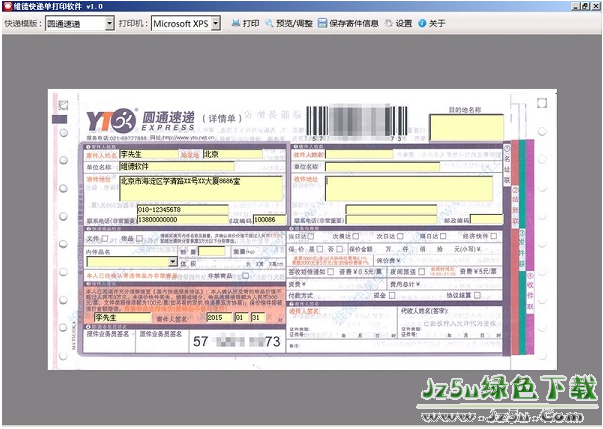Enable 夜间派送 night delivery checkbox

(421, 272)
